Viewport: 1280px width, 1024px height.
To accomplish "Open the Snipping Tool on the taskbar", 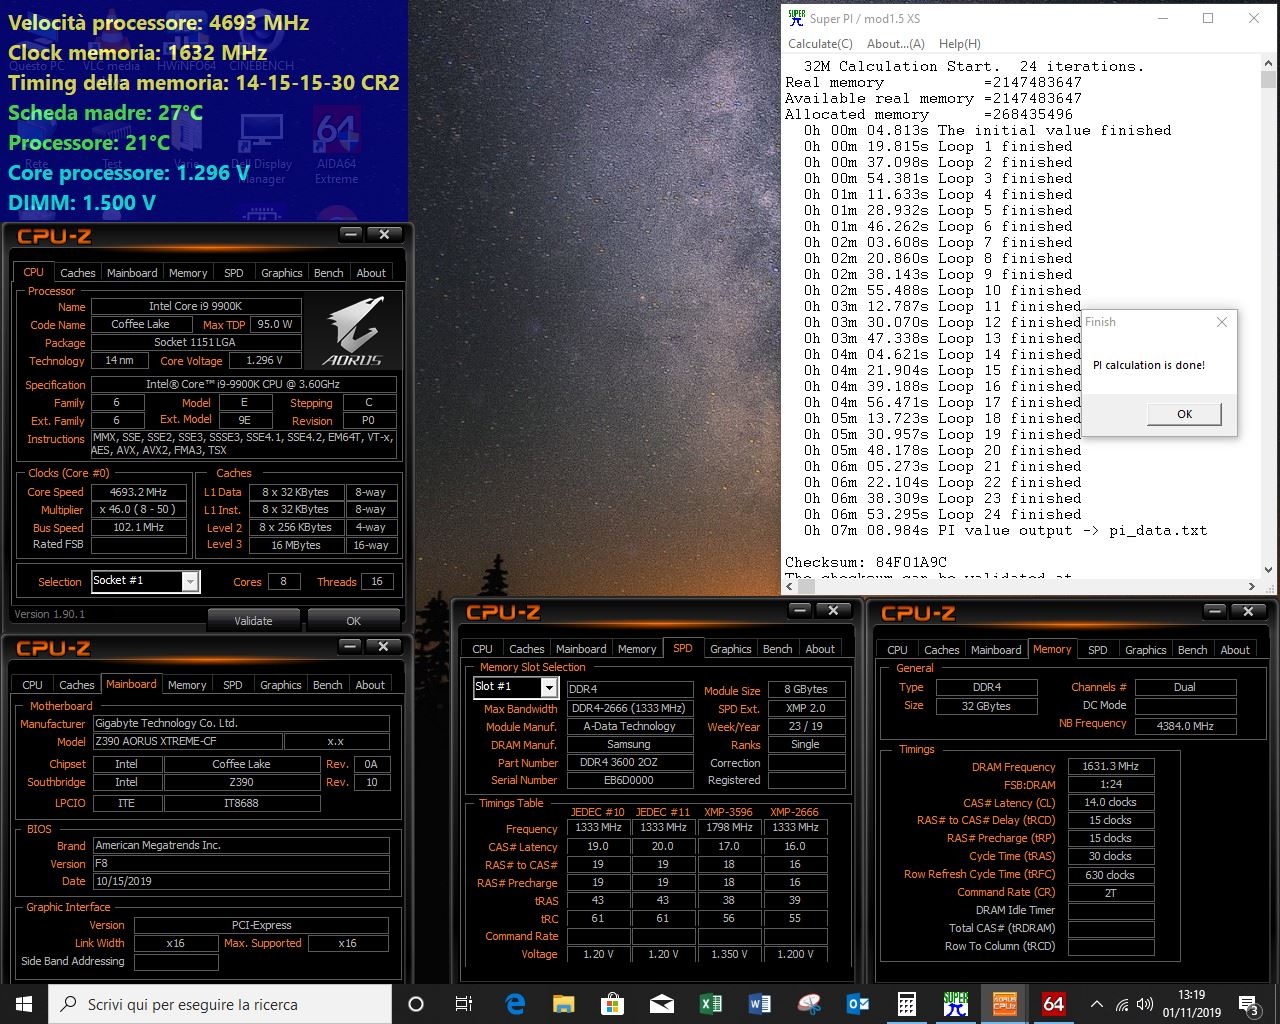I will click(x=809, y=1004).
